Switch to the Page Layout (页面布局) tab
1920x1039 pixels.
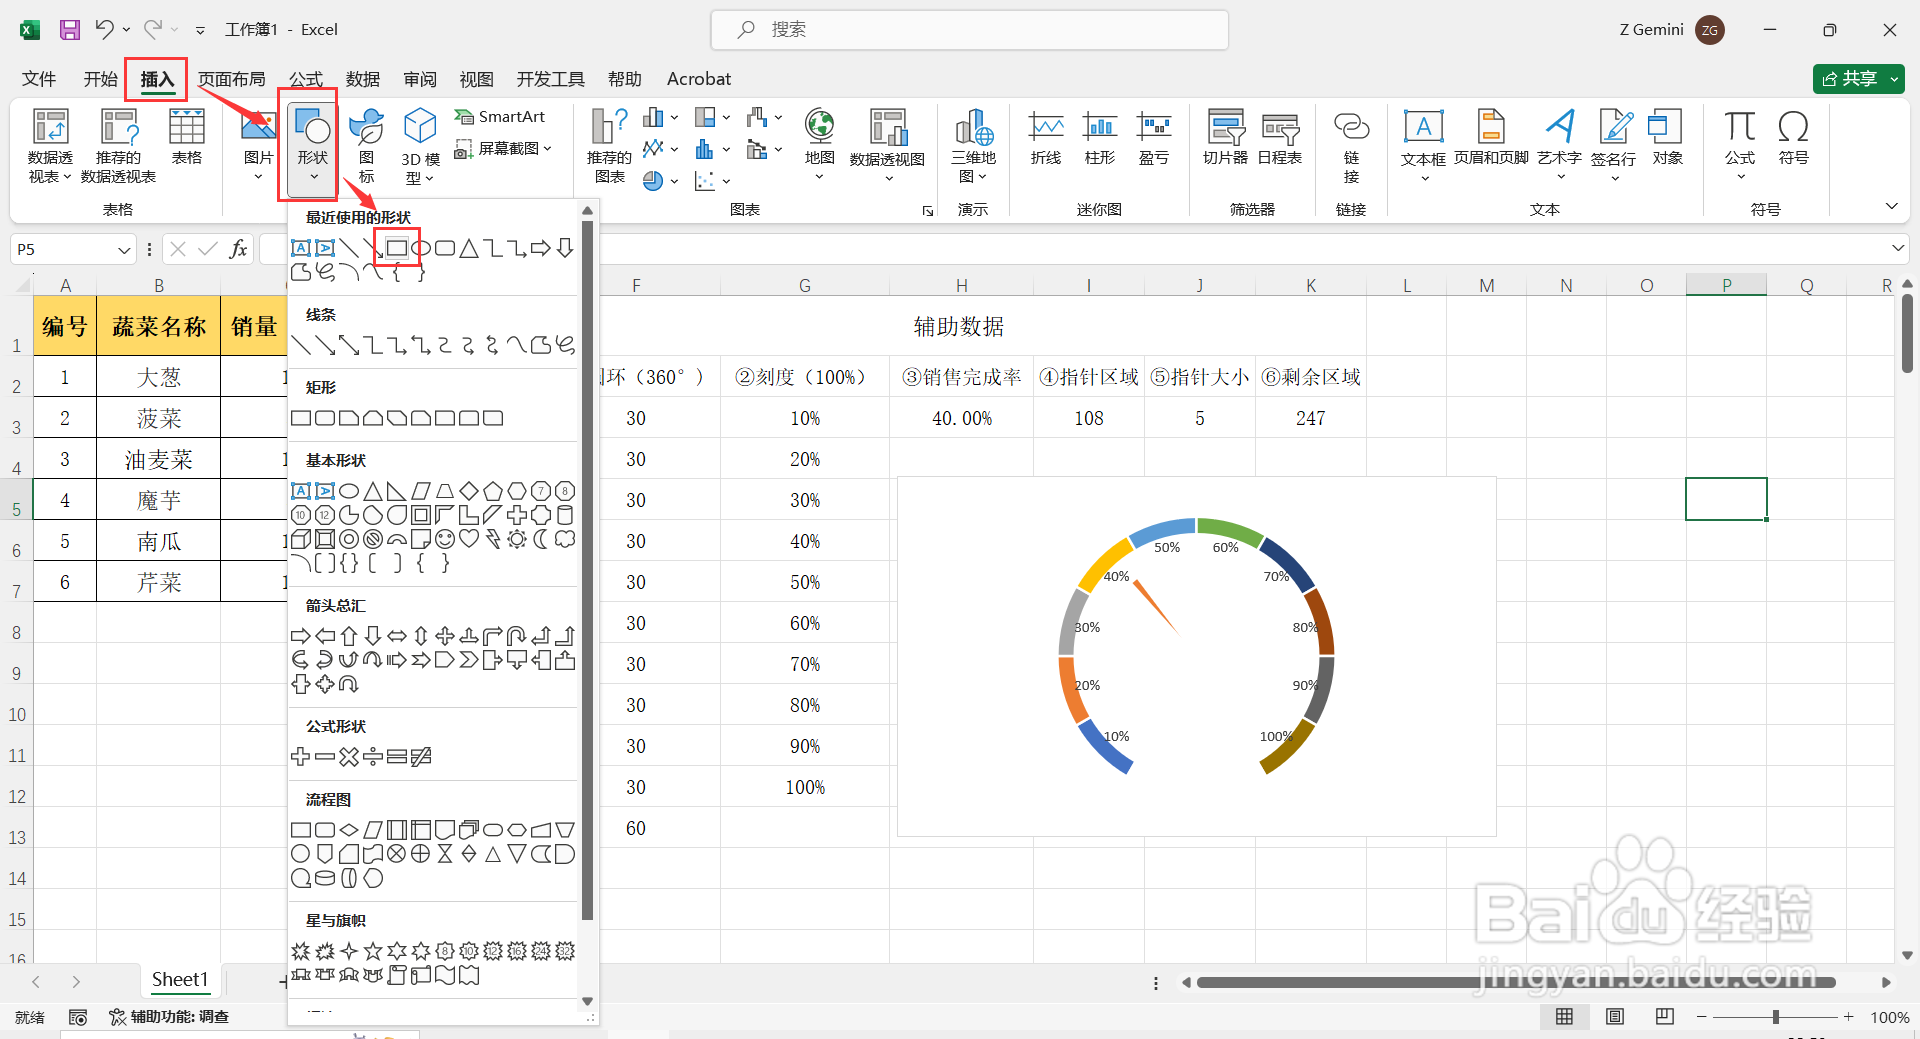(x=232, y=79)
